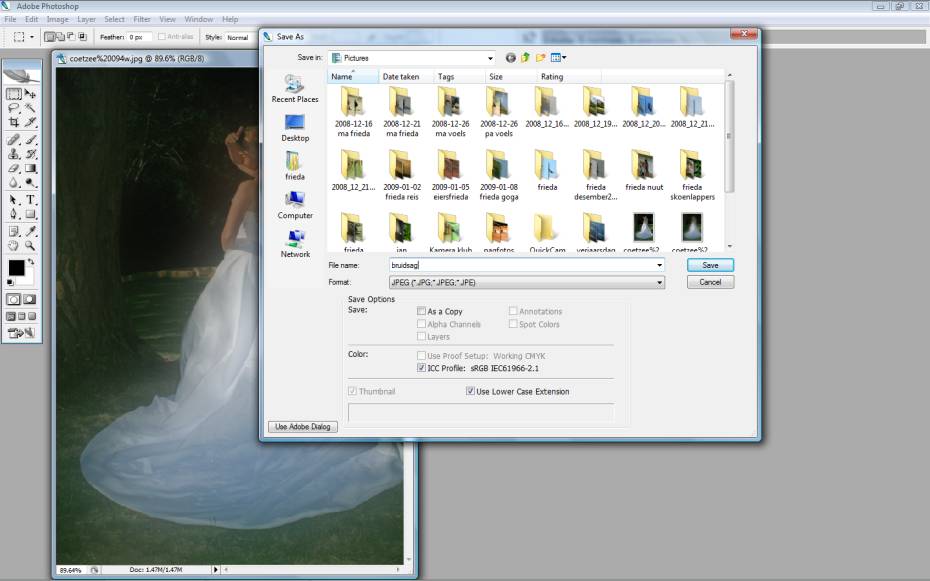Cancel the Save As dialog
930x581 pixels.
click(x=710, y=282)
